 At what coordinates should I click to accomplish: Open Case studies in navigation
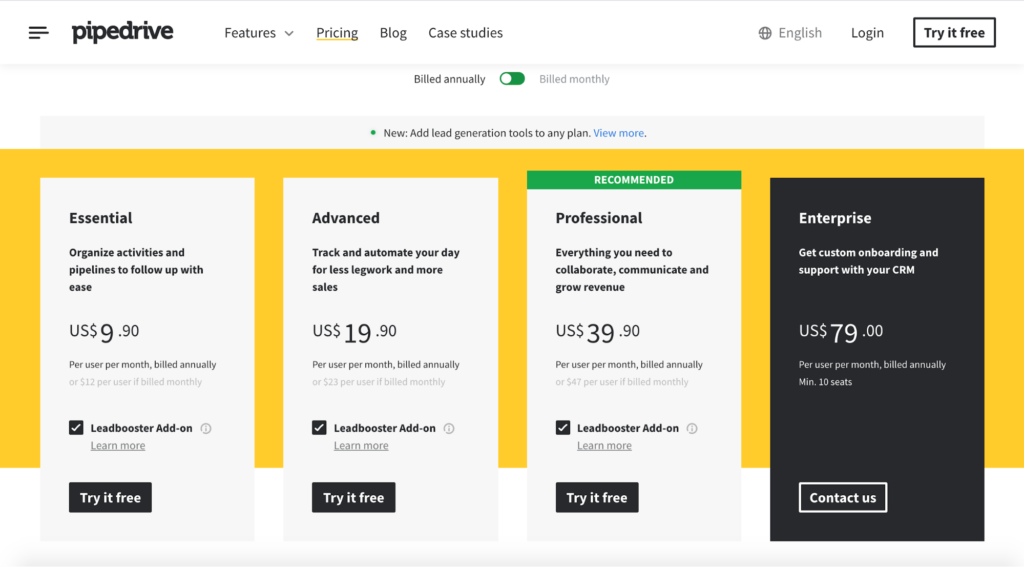(x=466, y=33)
